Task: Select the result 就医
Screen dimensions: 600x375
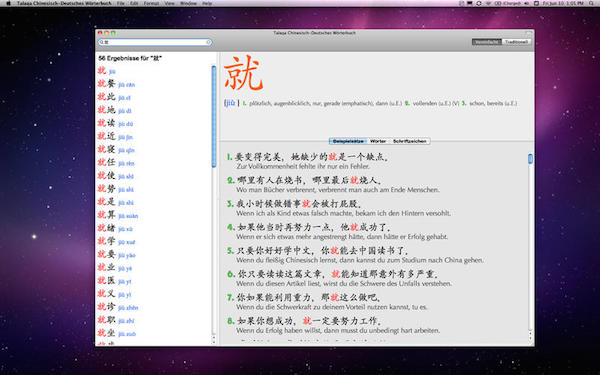Action: pos(114,280)
